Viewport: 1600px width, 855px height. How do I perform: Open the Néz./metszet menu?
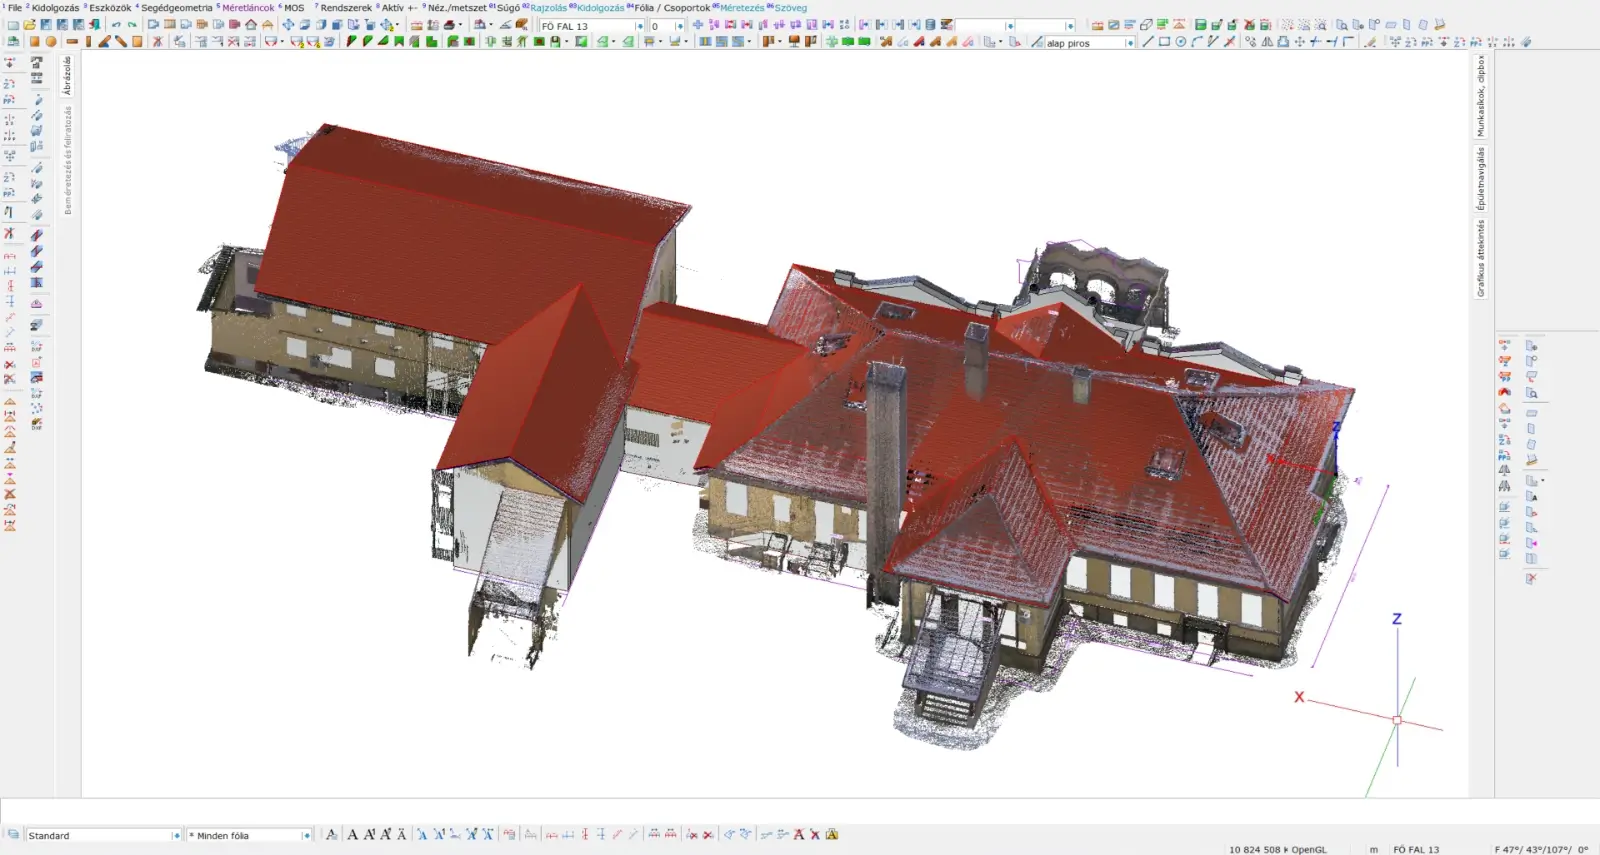457,7
